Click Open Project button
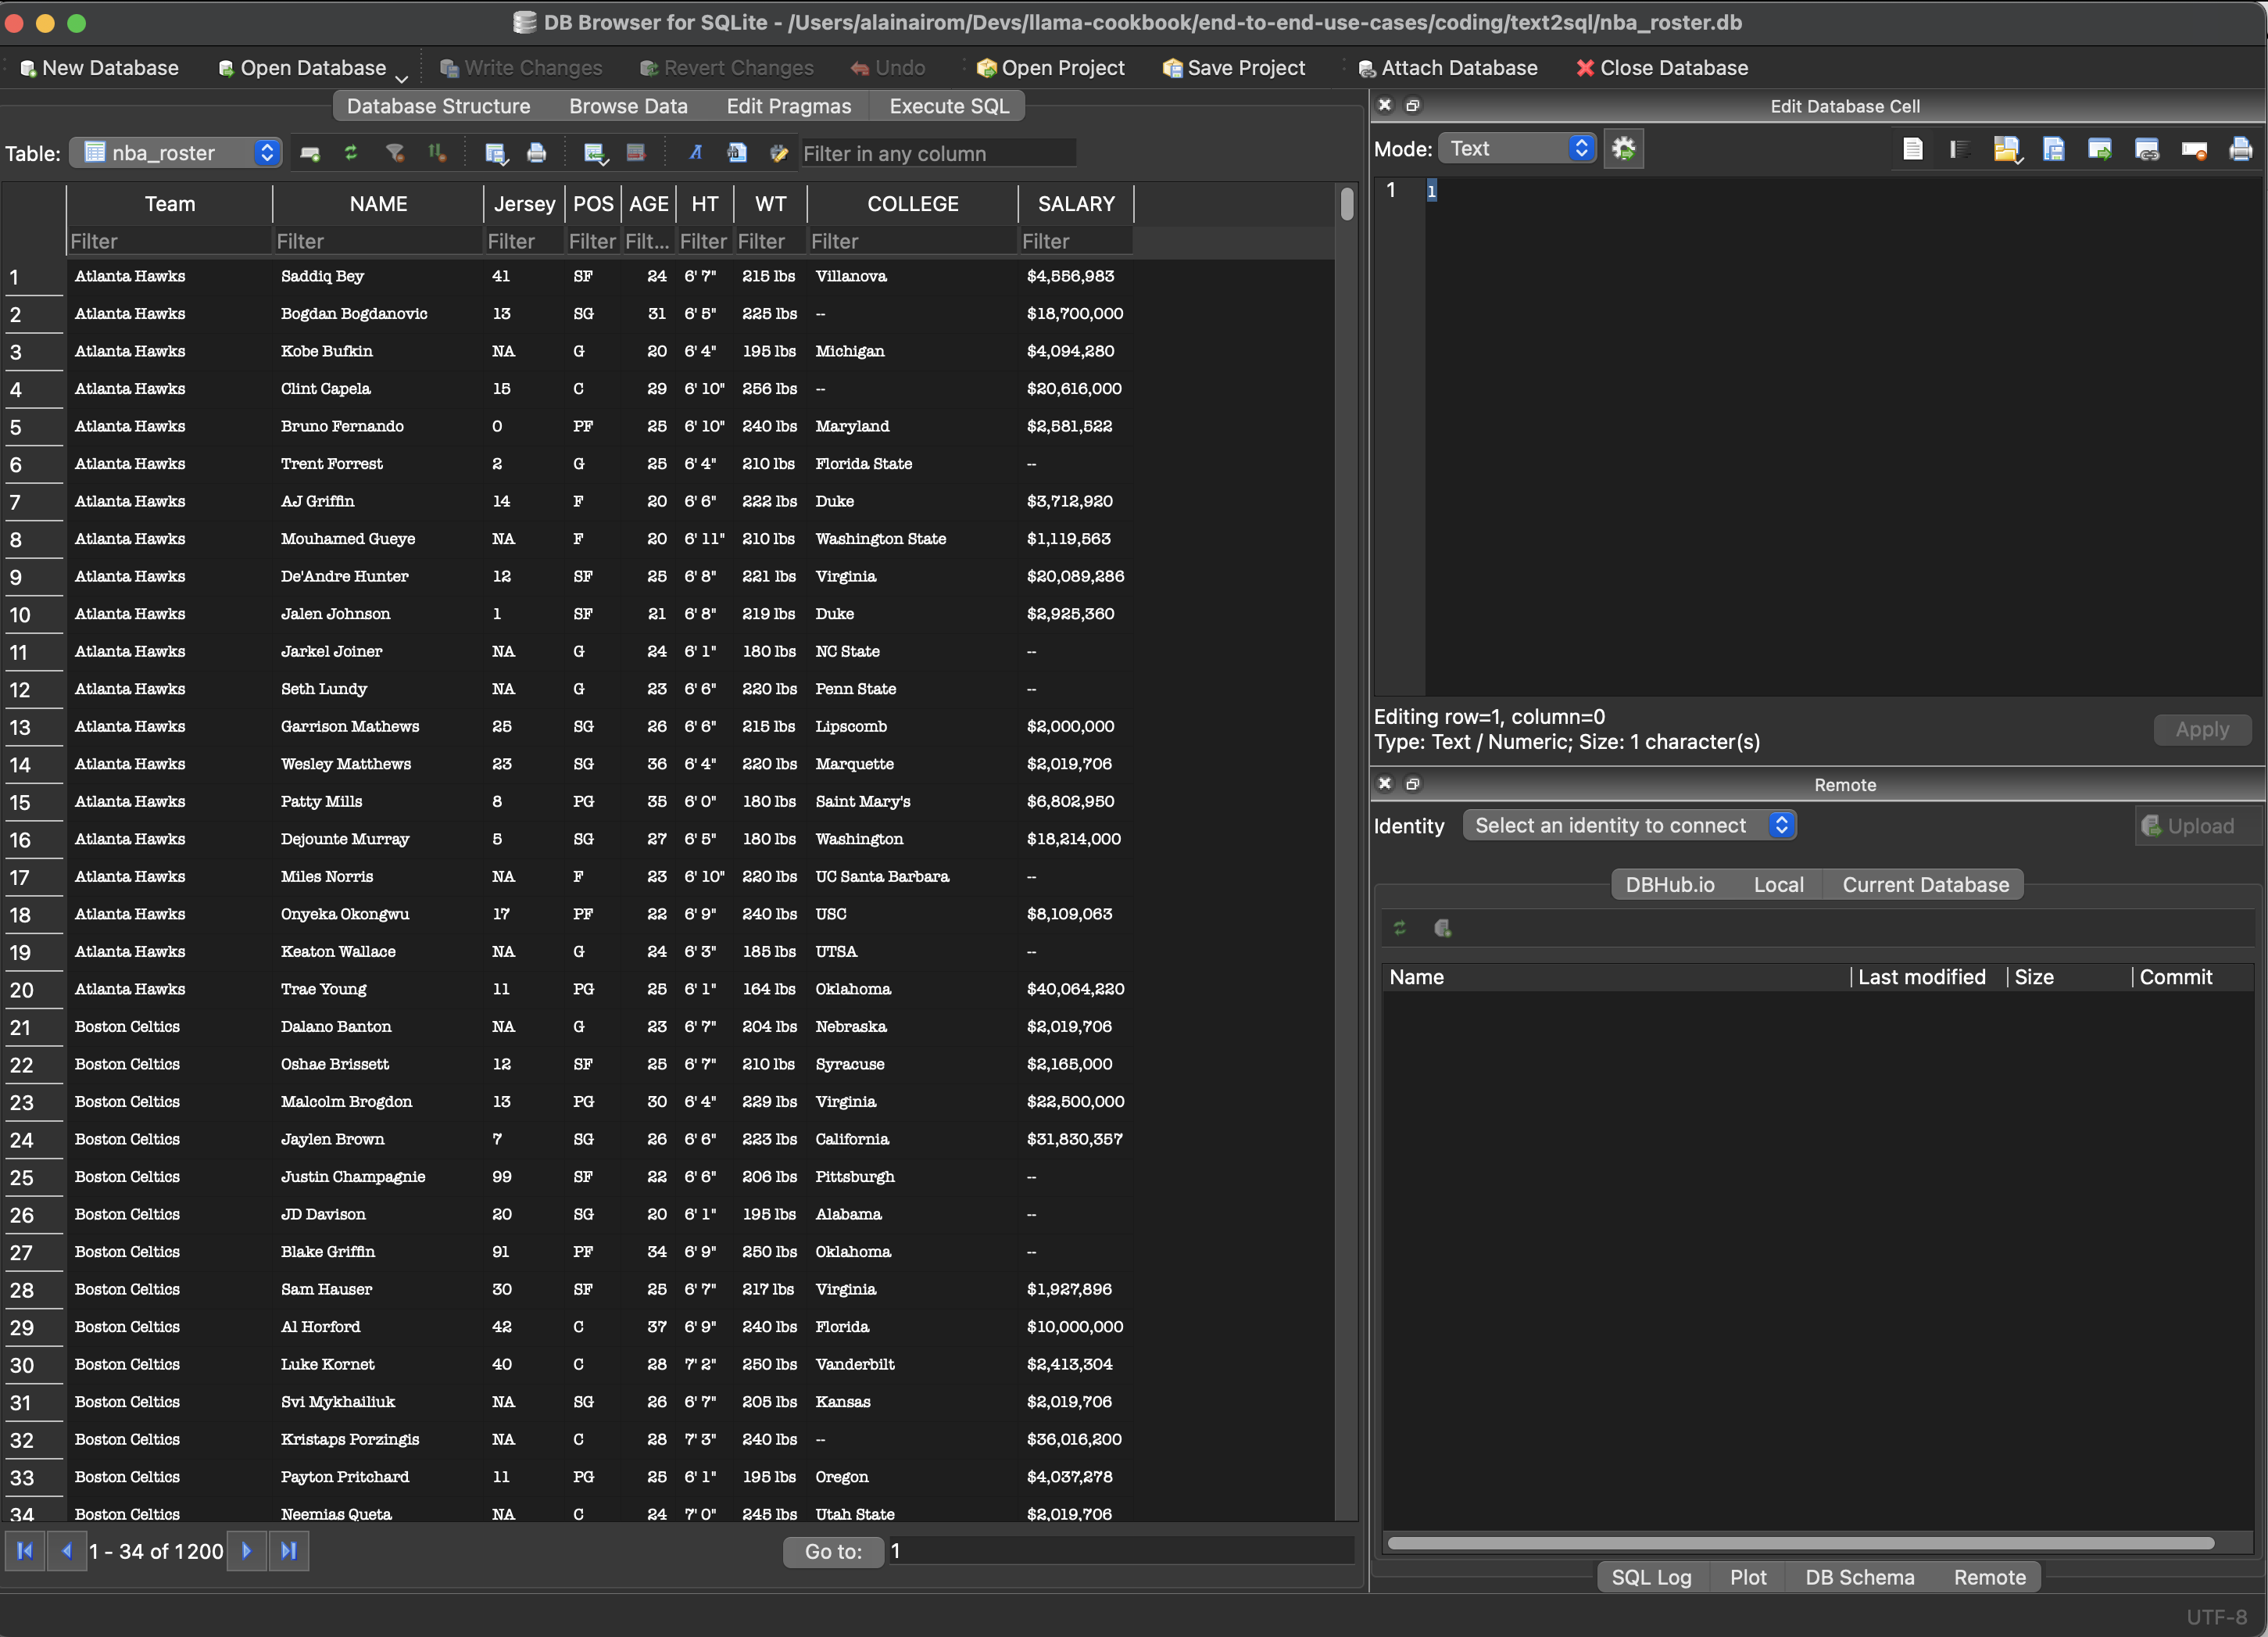The image size is (2268, 1637). click(x=1050, y=68)
